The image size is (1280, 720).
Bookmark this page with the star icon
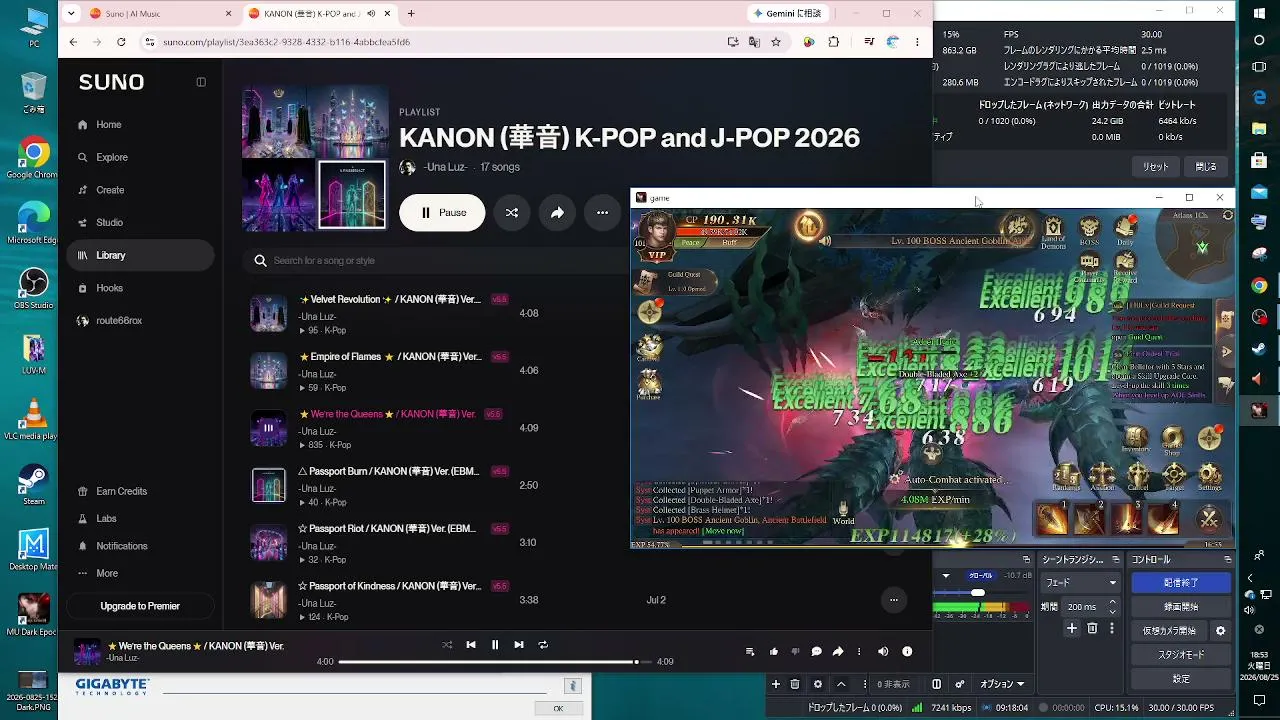point(776,42)
